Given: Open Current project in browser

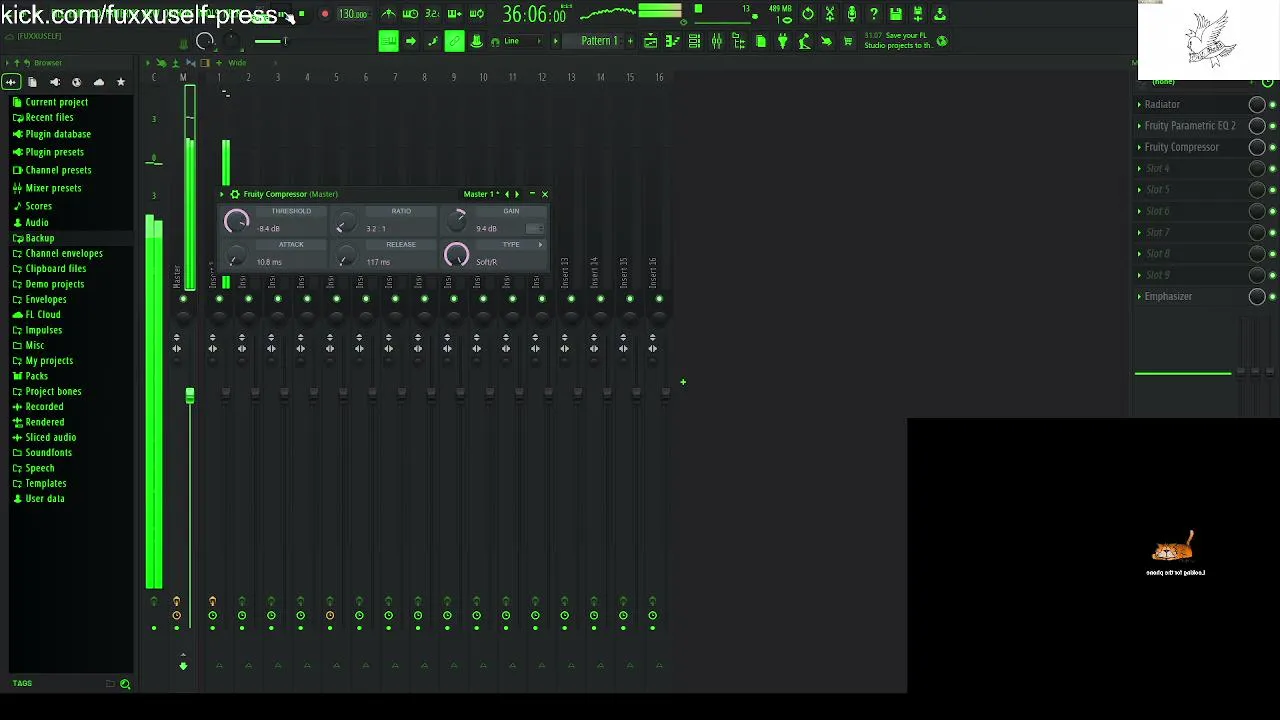Looking at the screenshot, I should tap(56, 102).
